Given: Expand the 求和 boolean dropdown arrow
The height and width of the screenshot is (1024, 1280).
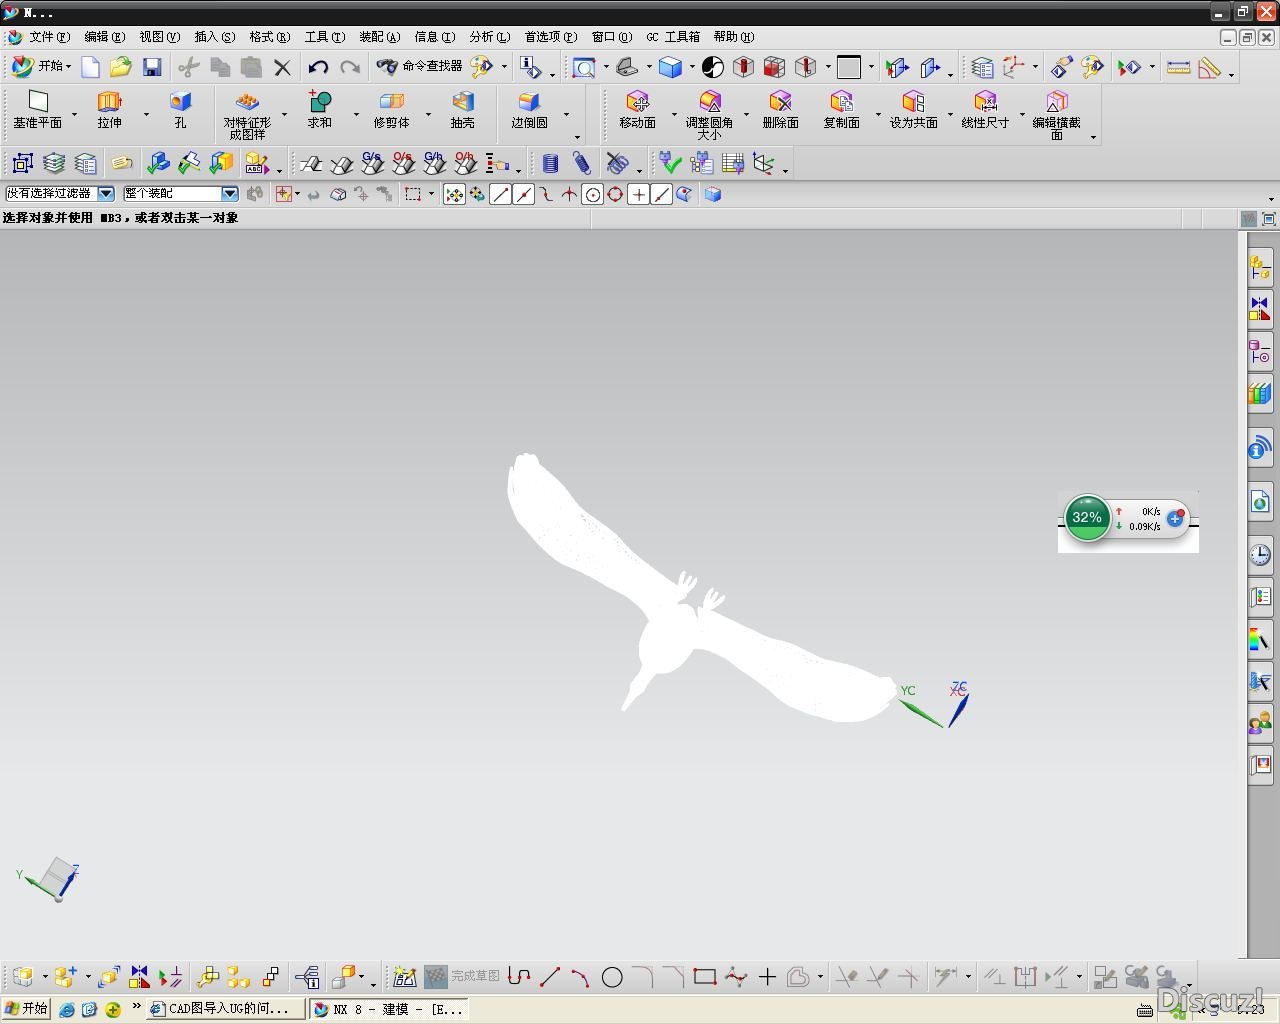Looking at the screenshot, I should pos(356,115).
